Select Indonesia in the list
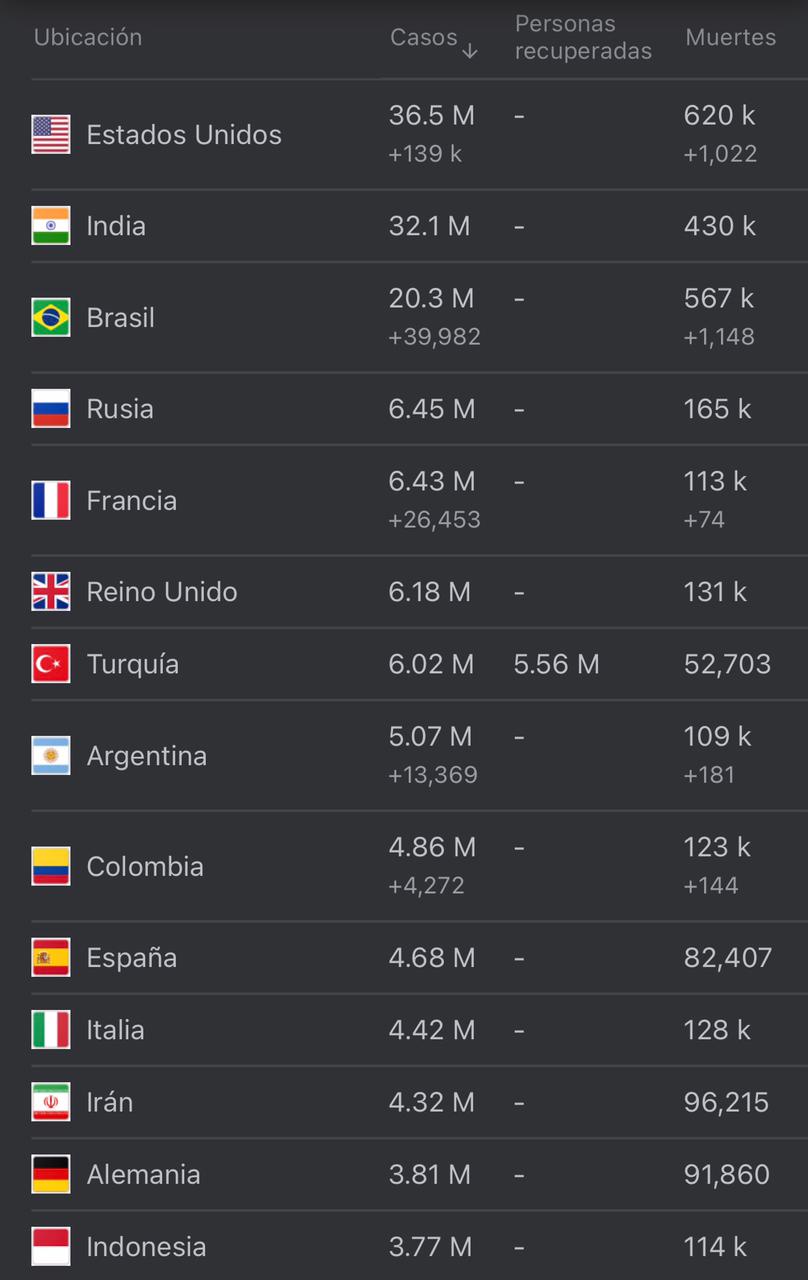This screenshot has width=808, height=1280. 147,1247
